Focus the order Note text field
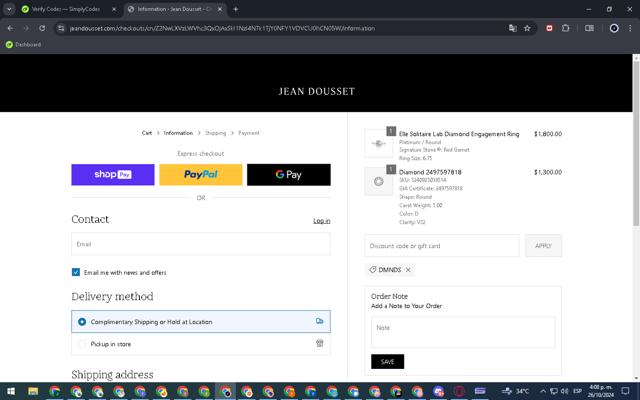Screen dimensions: 640x400 463,332
